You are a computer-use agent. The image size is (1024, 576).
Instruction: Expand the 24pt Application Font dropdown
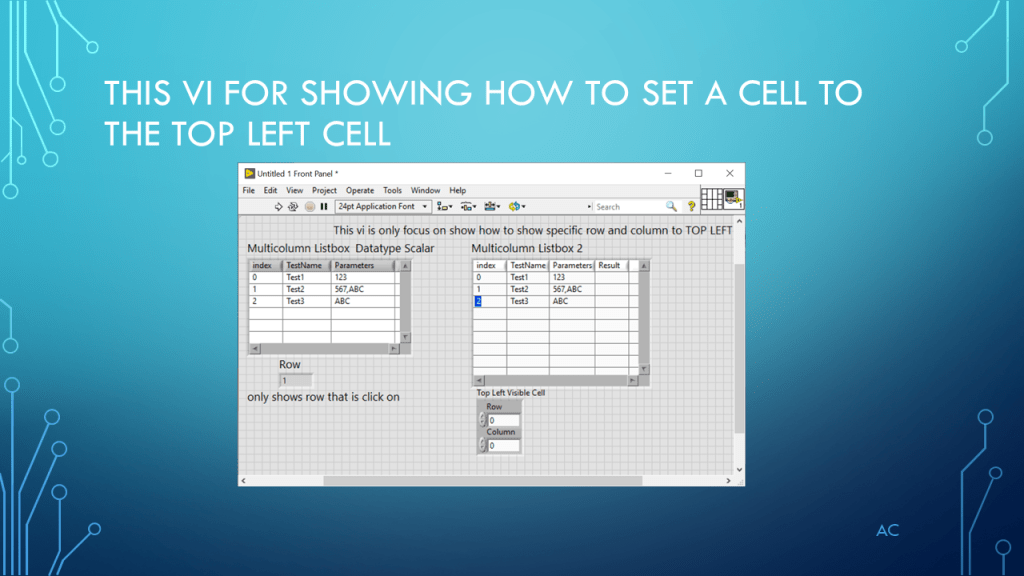[425, 207]
